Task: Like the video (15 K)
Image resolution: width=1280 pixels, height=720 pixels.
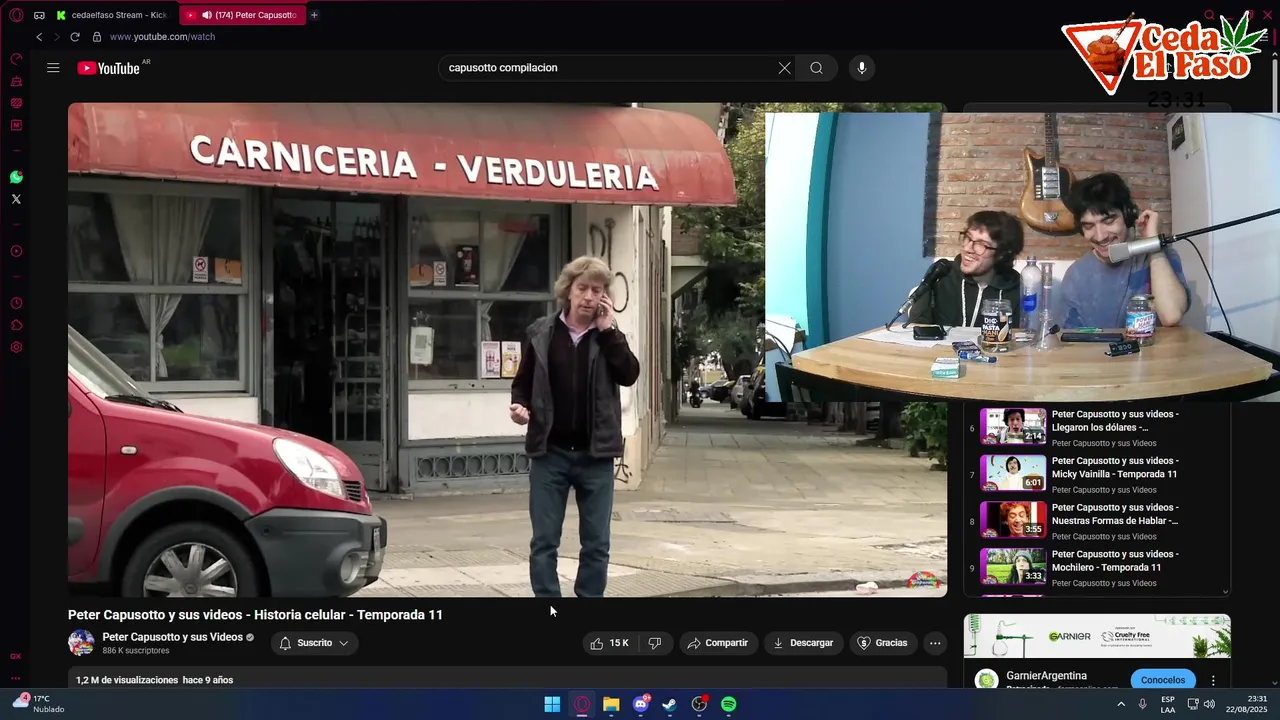Action: 610,643
